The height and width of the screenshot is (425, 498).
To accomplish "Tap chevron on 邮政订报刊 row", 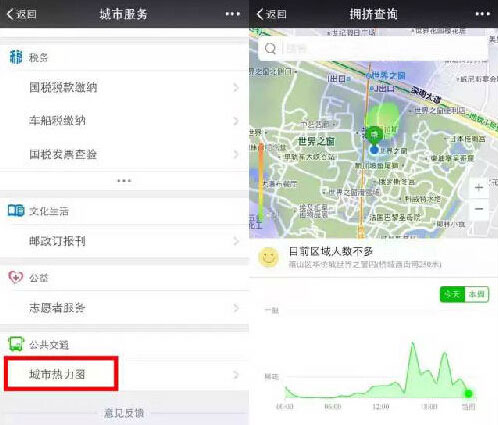I will 236,241.
